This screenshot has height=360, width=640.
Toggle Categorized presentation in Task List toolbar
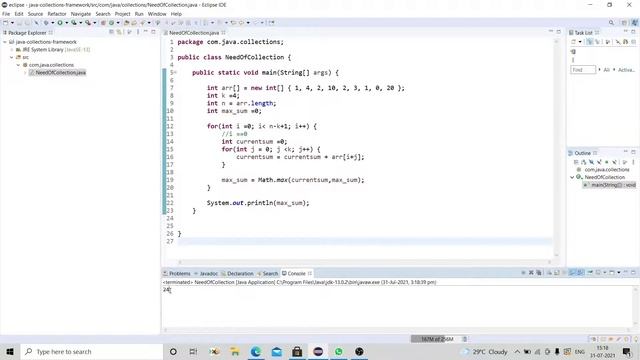click(589, 42)
